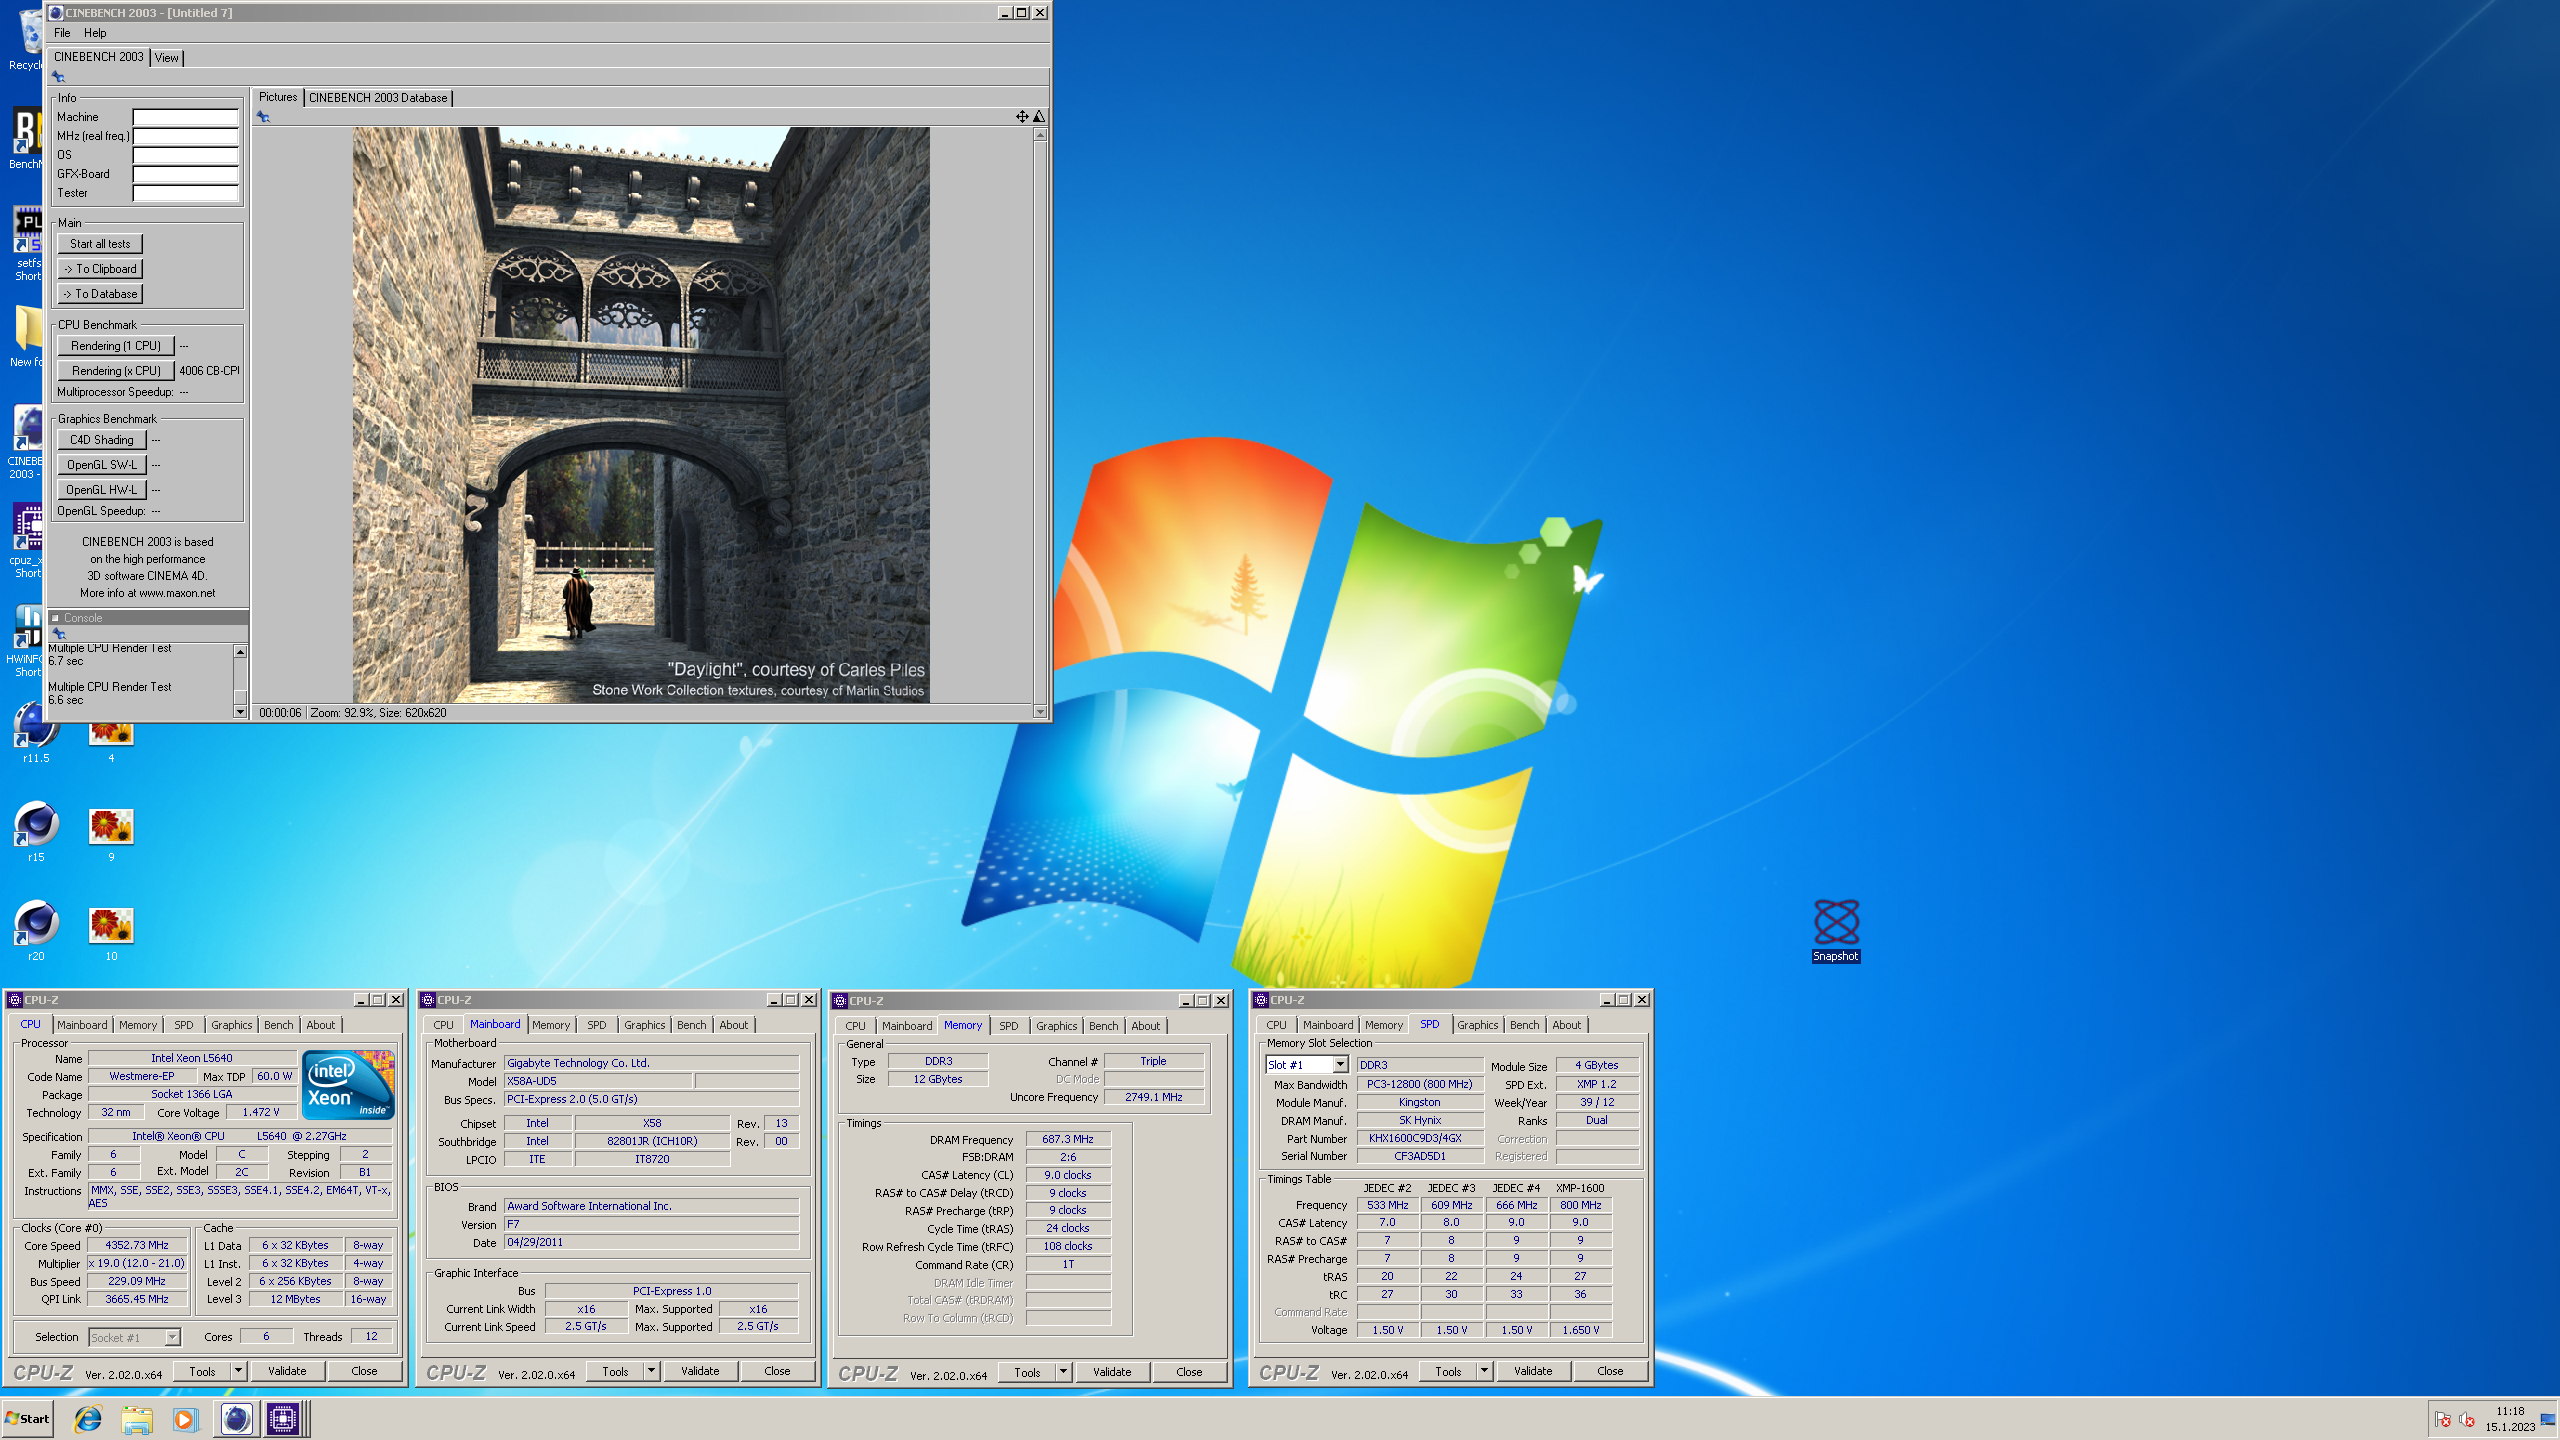The width and height of the screenshot is (2560, 1440).
Task: Click console scrollbar up arrow
Action: coord(240,651)
